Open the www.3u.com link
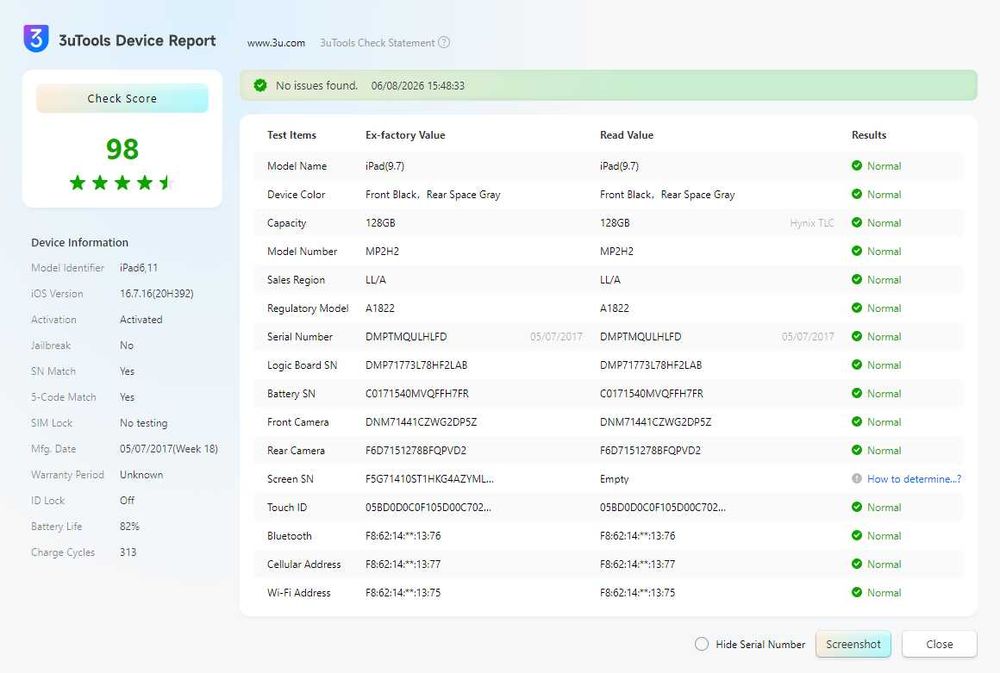This screenshot has height=673, width=1000. 276,43
